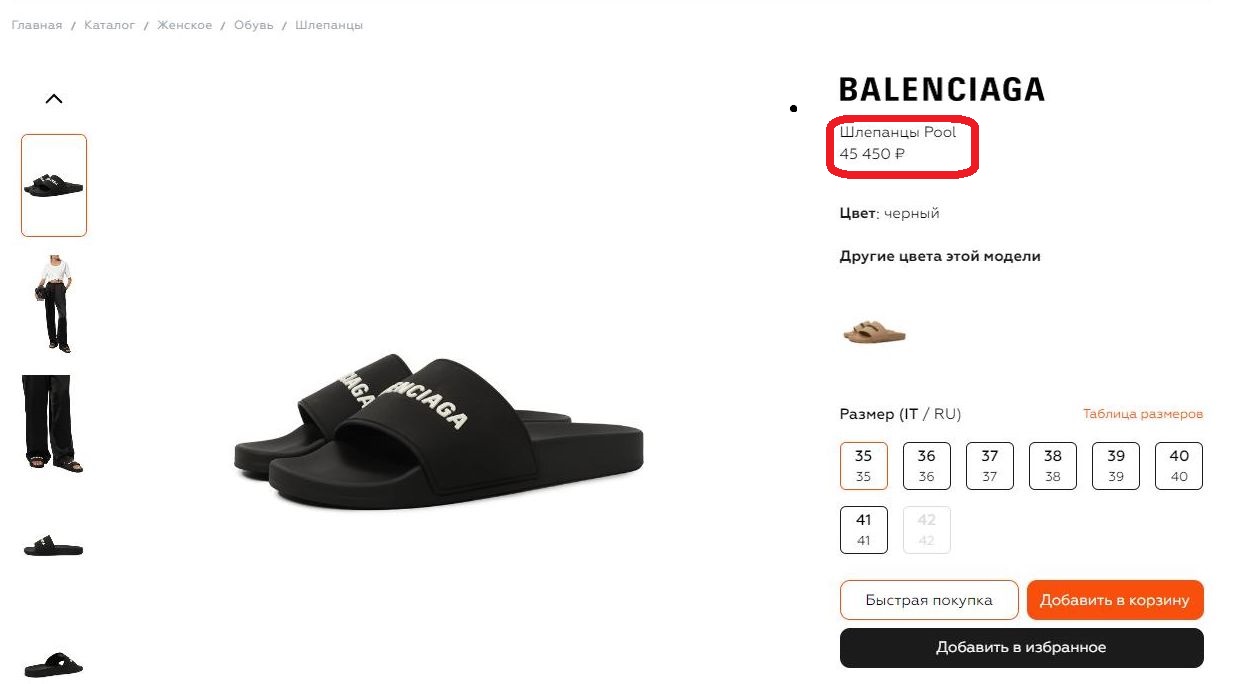Select size 36
This screenshot has height=684, width=1235.
926,466
